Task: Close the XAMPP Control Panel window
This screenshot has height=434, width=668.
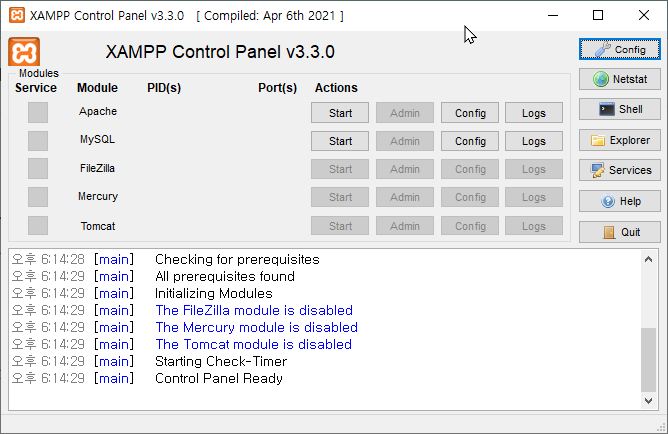Action: (644, 15)
